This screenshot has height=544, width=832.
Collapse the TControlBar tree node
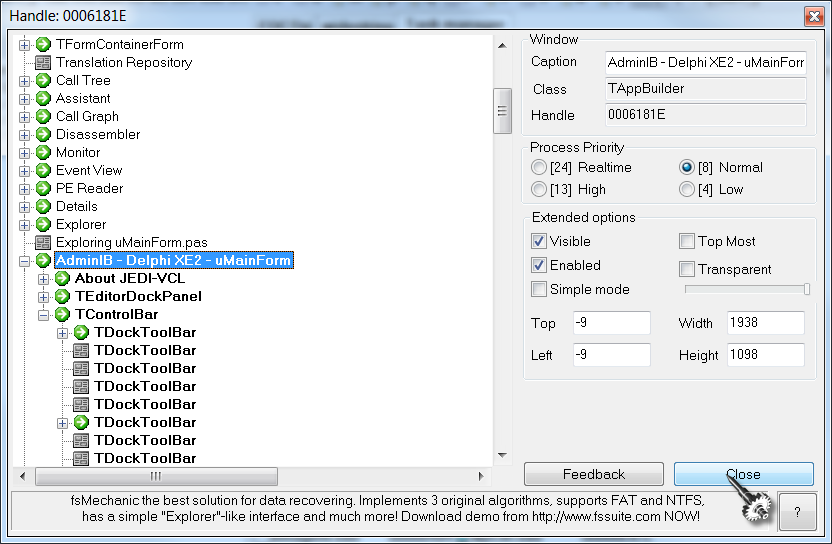[x=44, y=315]
